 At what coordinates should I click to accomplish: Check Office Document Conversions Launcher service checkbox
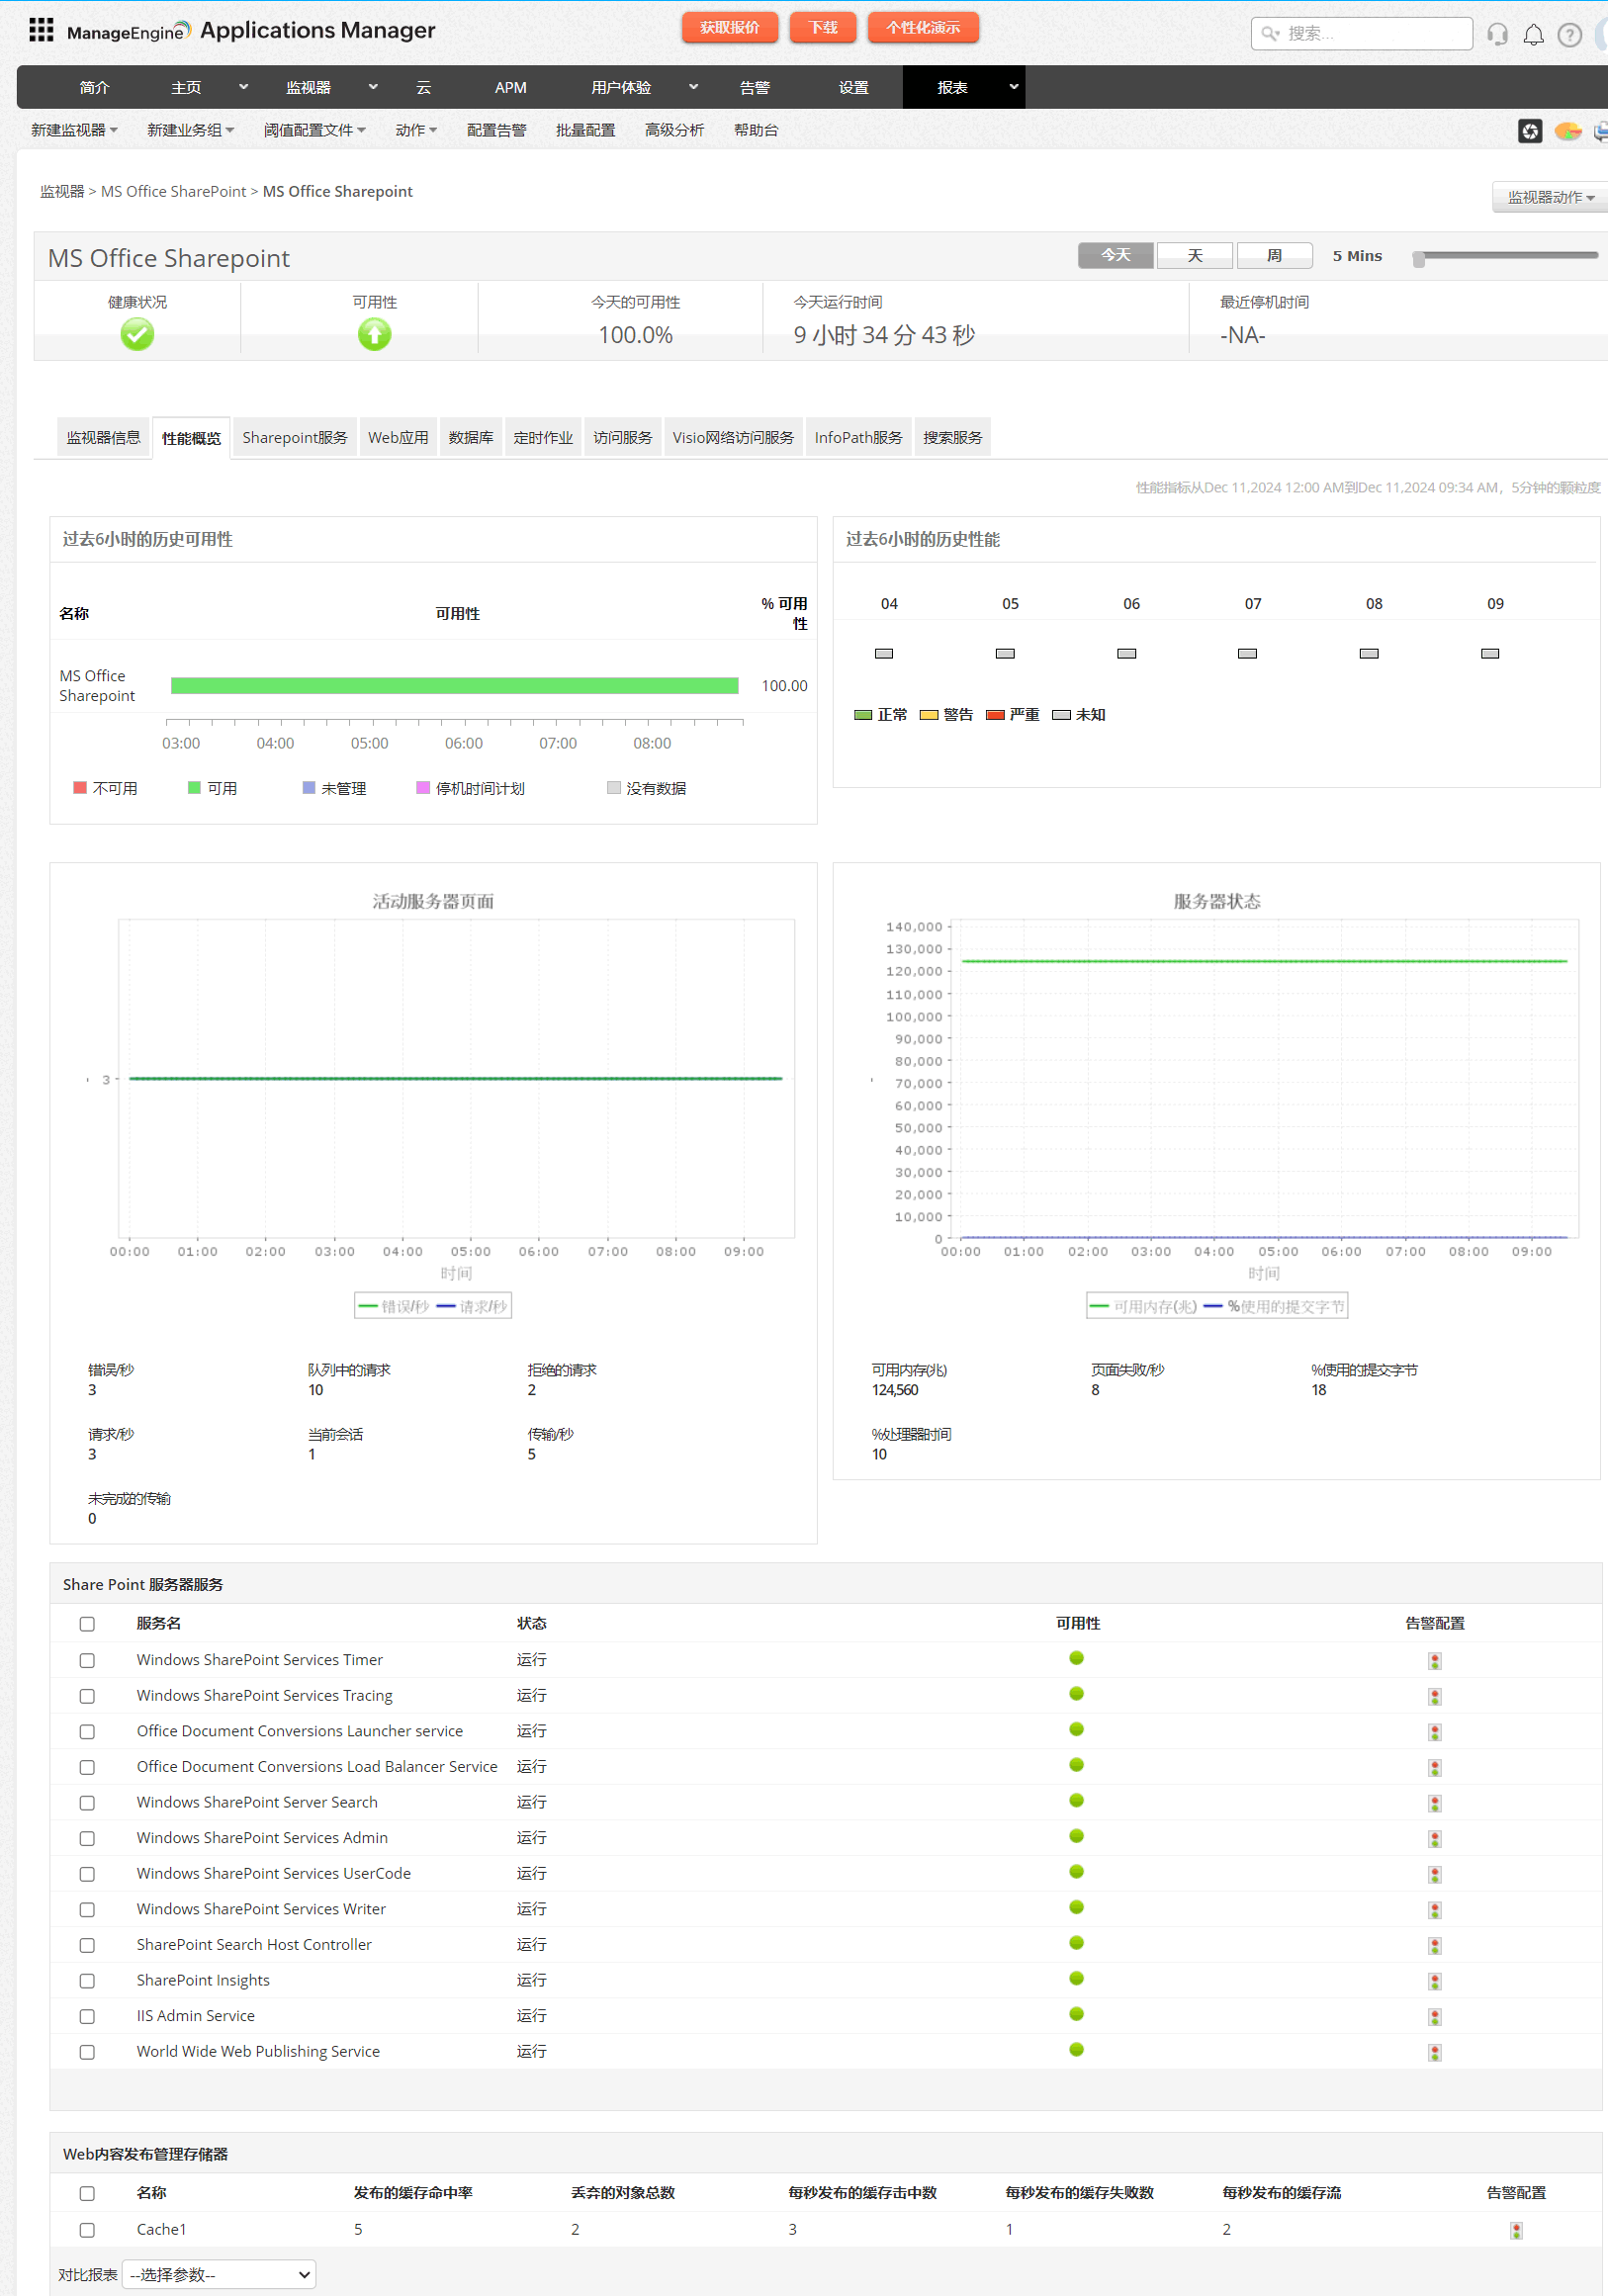coord(87,1732)
